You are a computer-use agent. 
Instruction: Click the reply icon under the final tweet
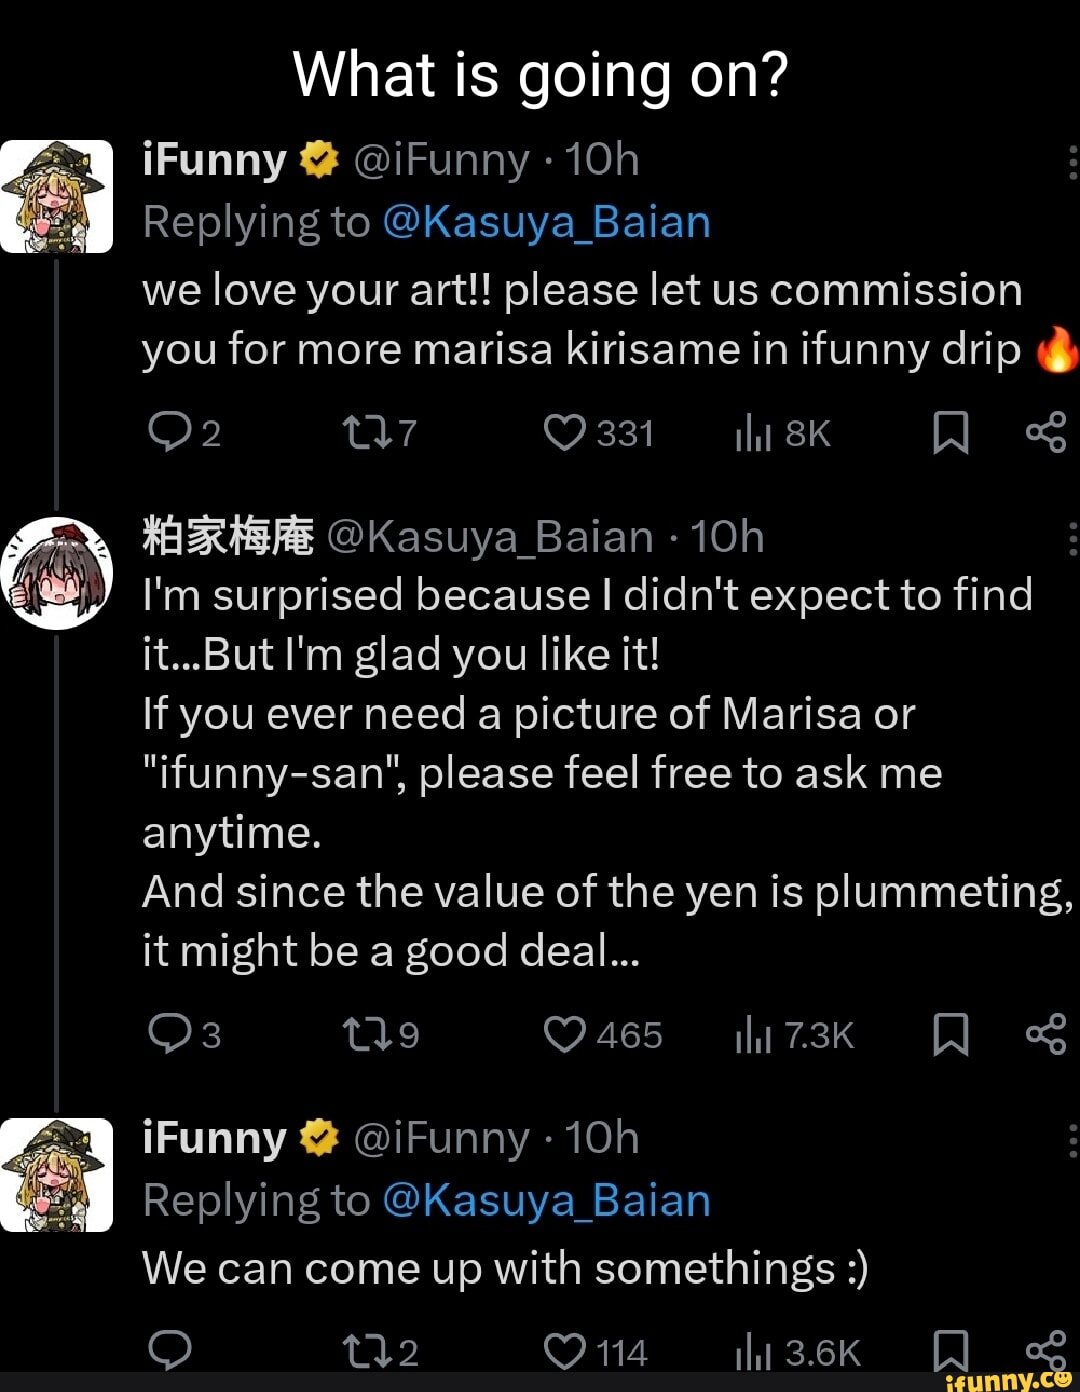tap(172, 1350)
